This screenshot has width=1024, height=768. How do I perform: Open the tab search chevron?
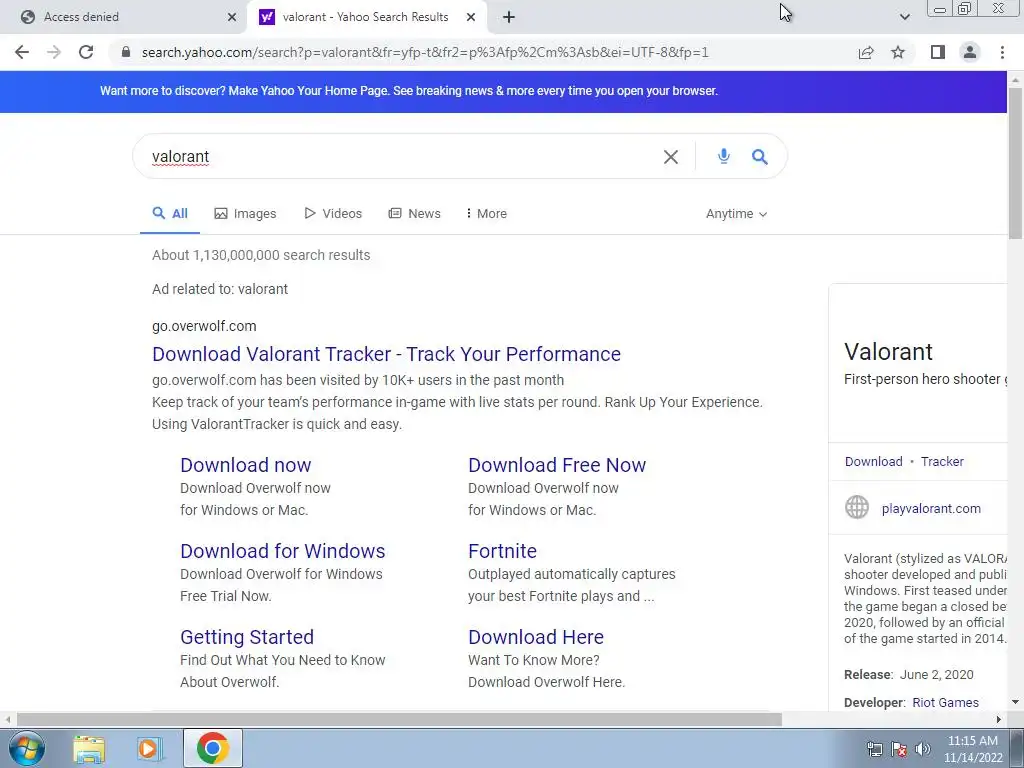click(x=904, y=17)
